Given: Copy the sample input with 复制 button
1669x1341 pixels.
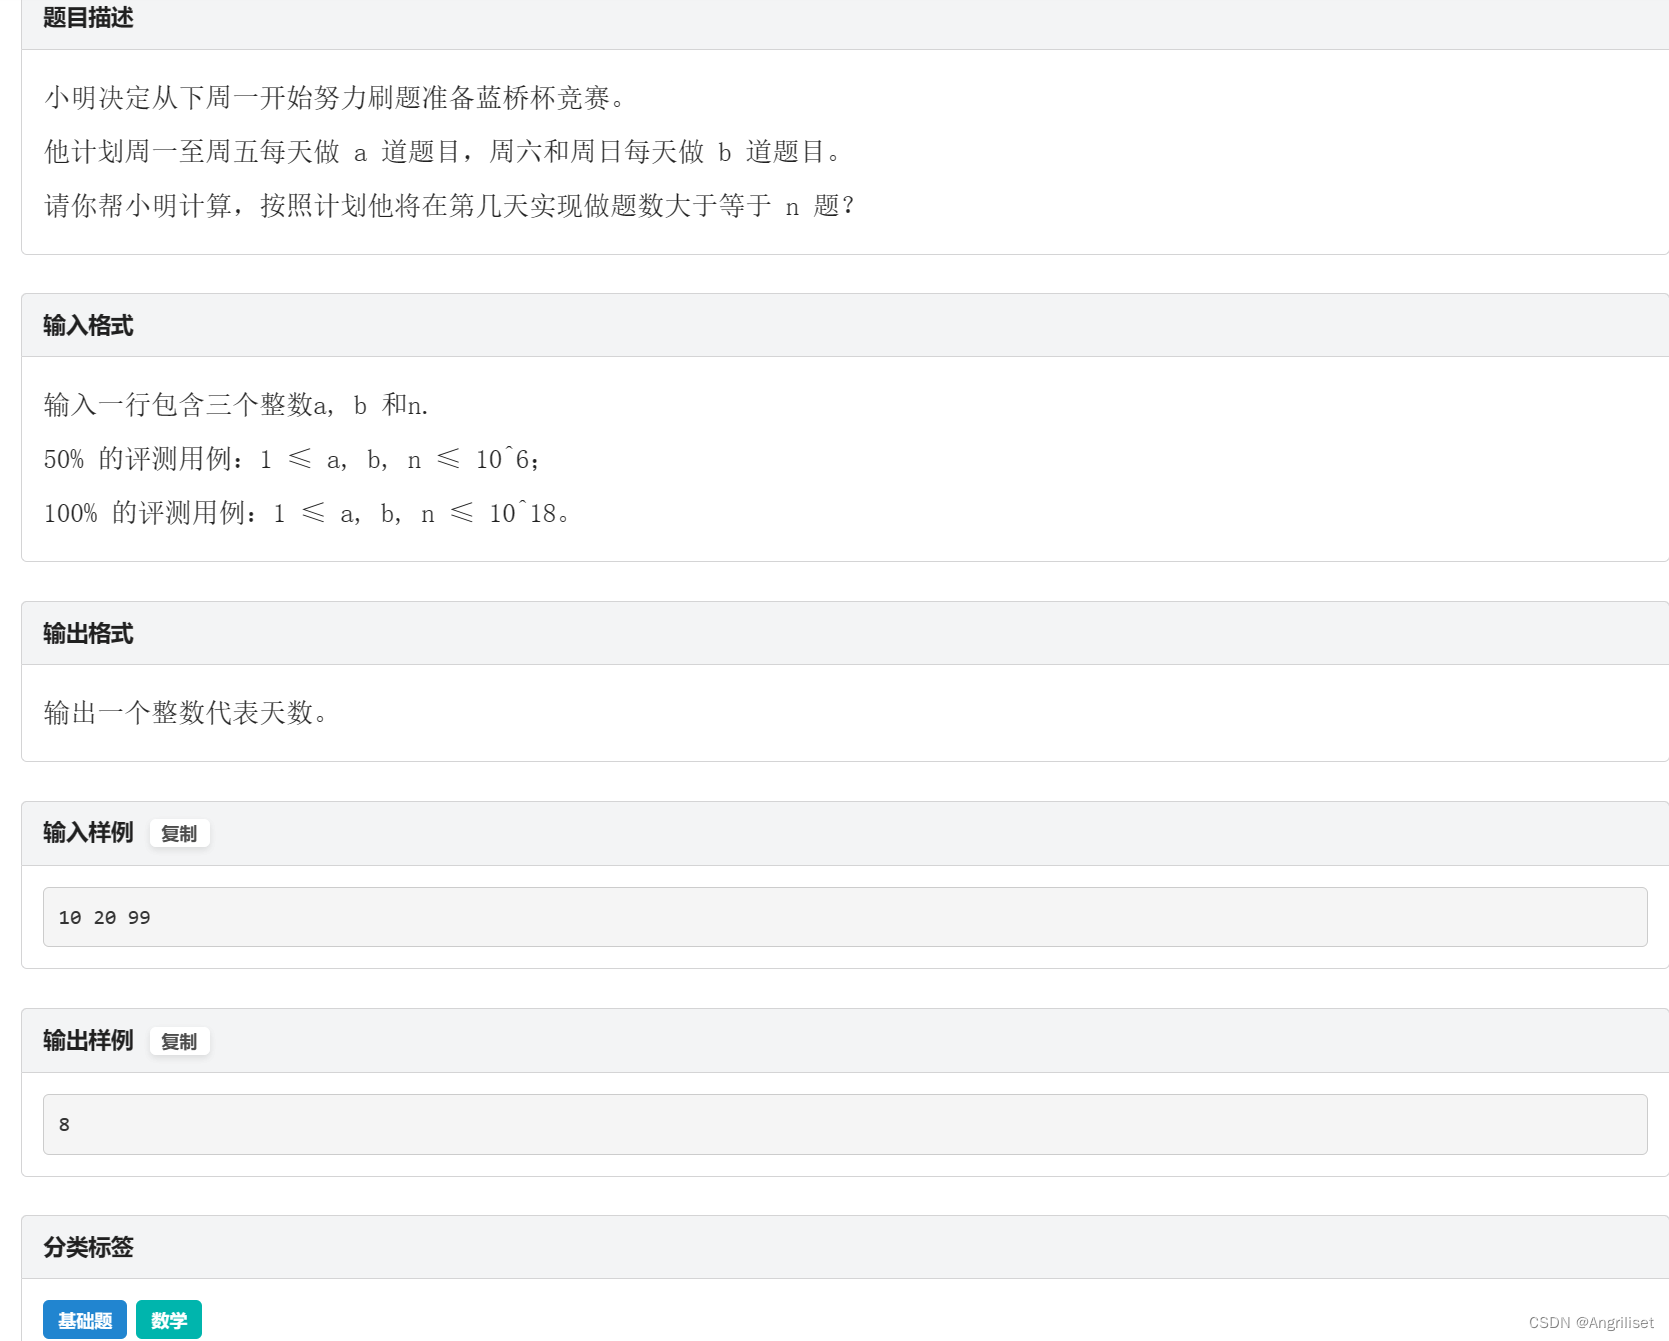Looking at the screenshot, I should [x=179, y=833].
